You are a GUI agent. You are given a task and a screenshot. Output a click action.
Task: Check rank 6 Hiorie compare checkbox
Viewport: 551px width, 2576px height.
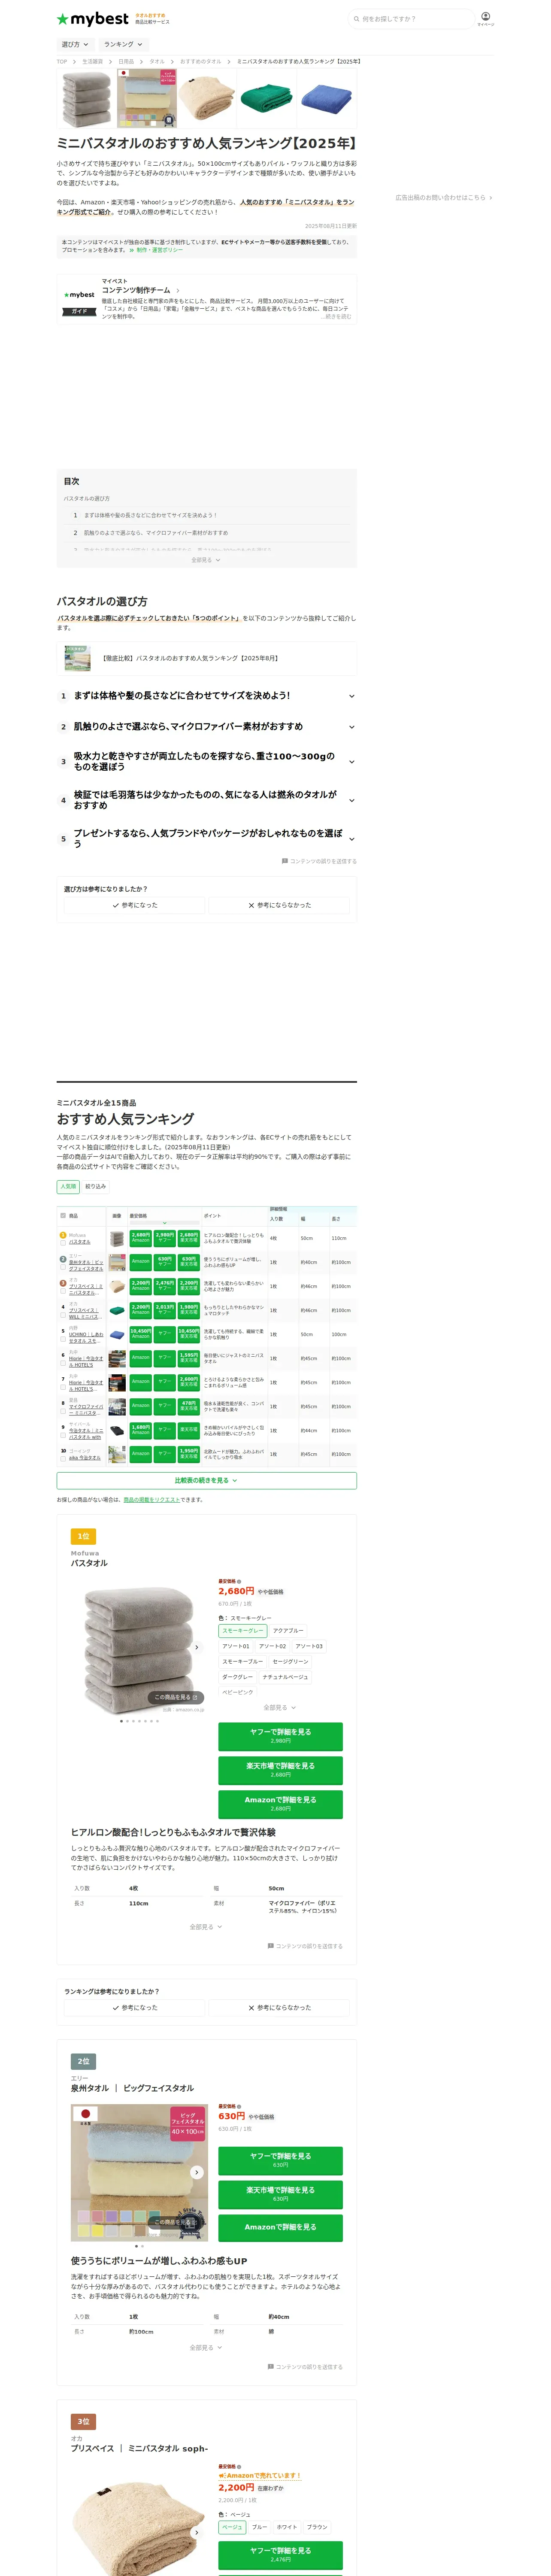click(x=63, y=1364)
